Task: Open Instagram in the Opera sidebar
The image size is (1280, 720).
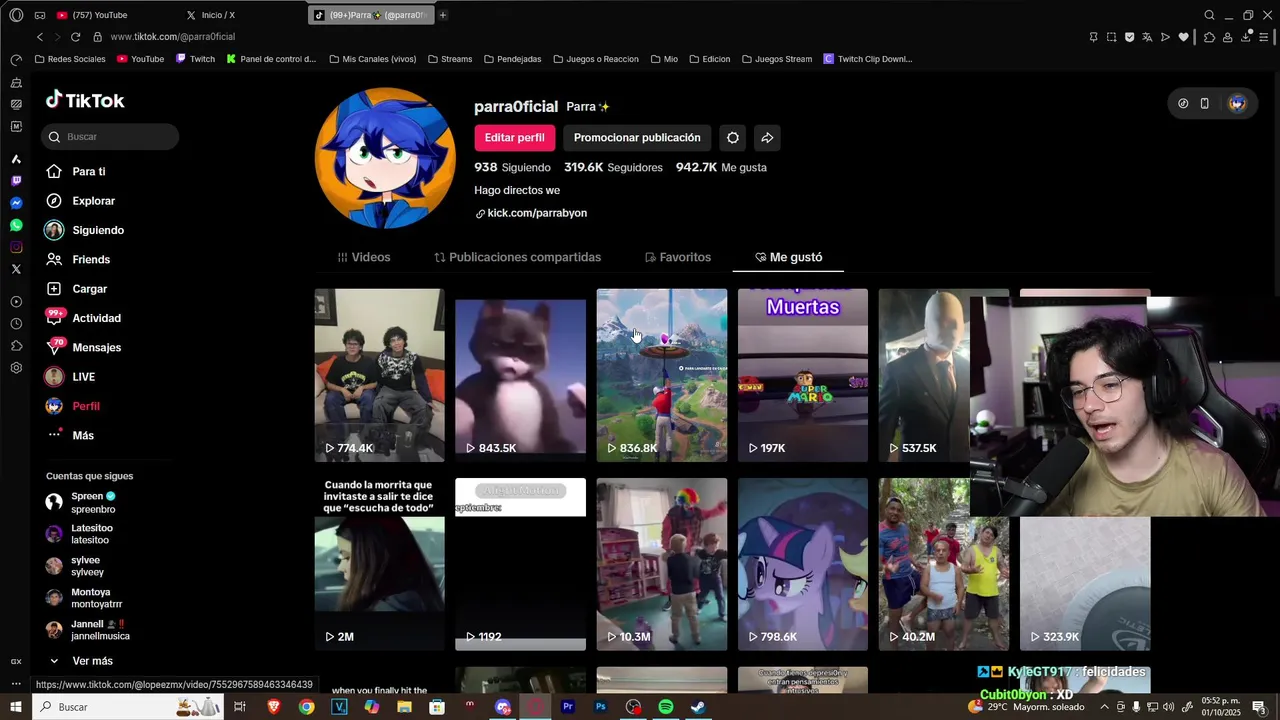Action: pyautogui.click(x=16, y=247)
